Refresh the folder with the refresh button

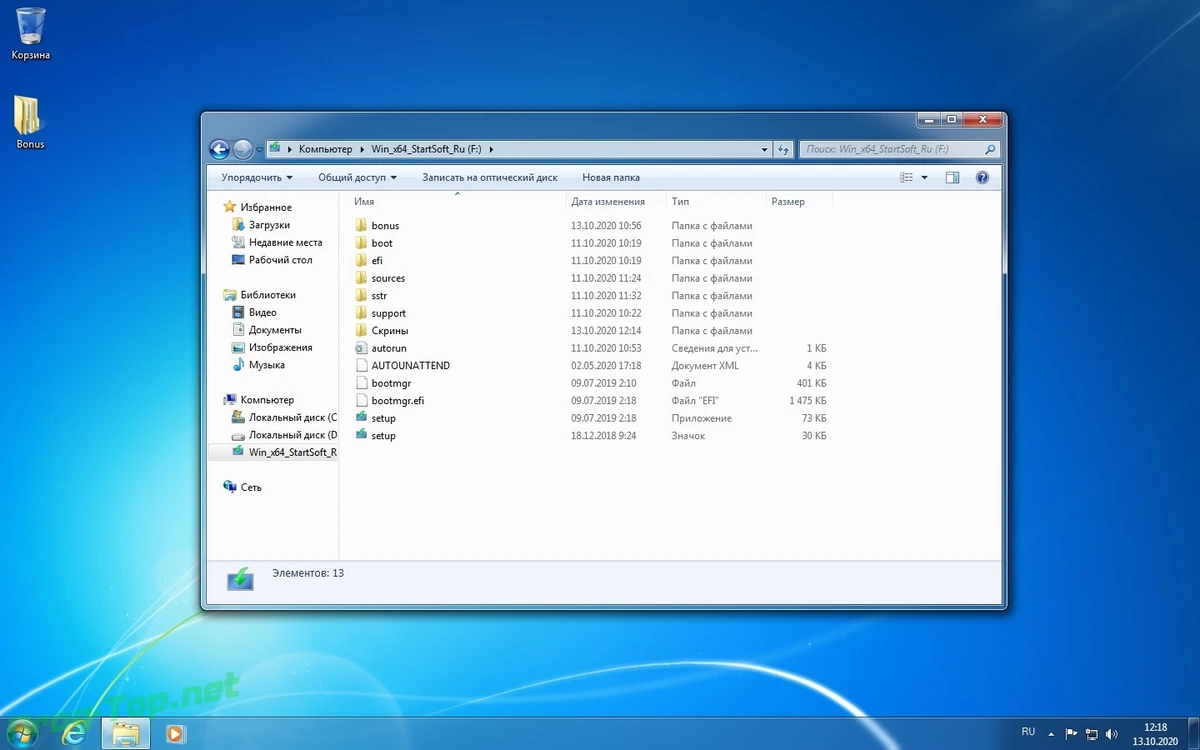[783, 149]
